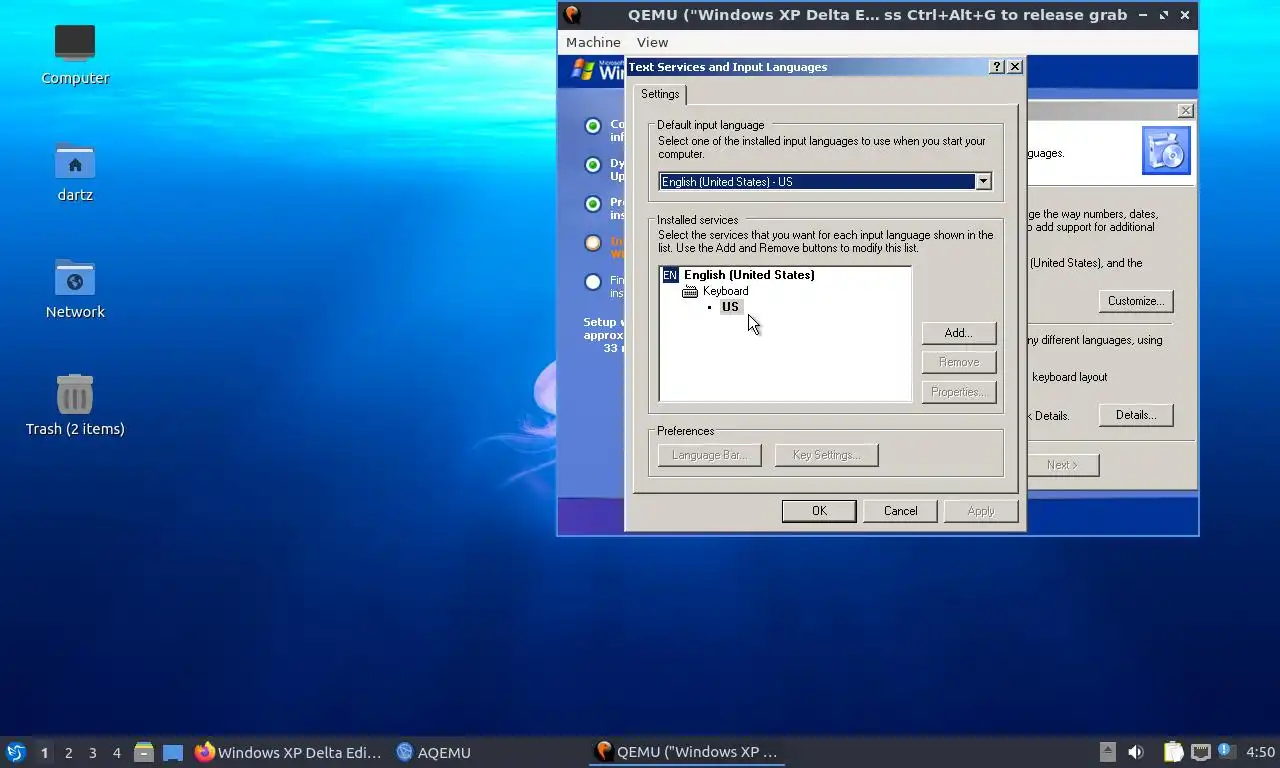Confirm the dialog with OK
The width and height of the screenshot is (1280, 768).
click(x=819, y=511)
